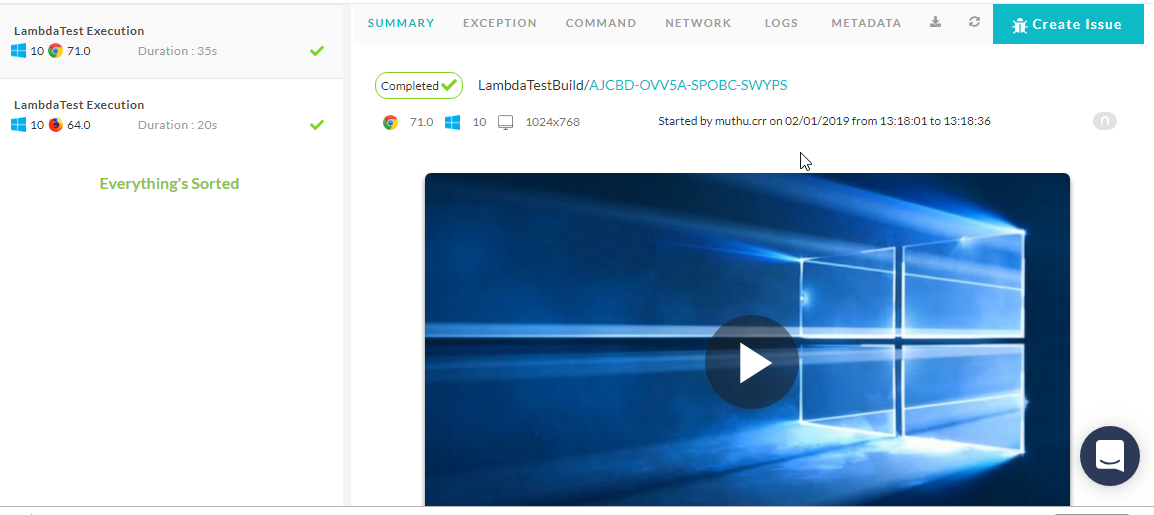Click Windows icon in Chrome execution row

tap(18, 51)
